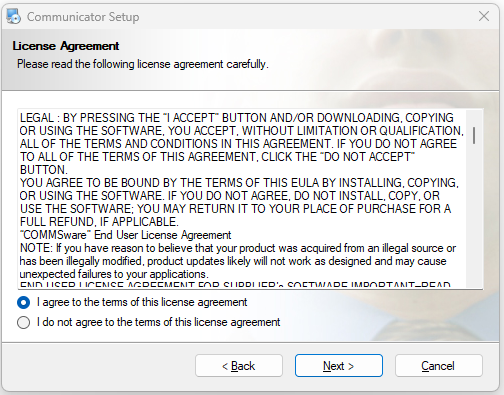Click "unexpected failures to your applications." line
The width and height of the screenshot is (504, 395).
(114, 274)
